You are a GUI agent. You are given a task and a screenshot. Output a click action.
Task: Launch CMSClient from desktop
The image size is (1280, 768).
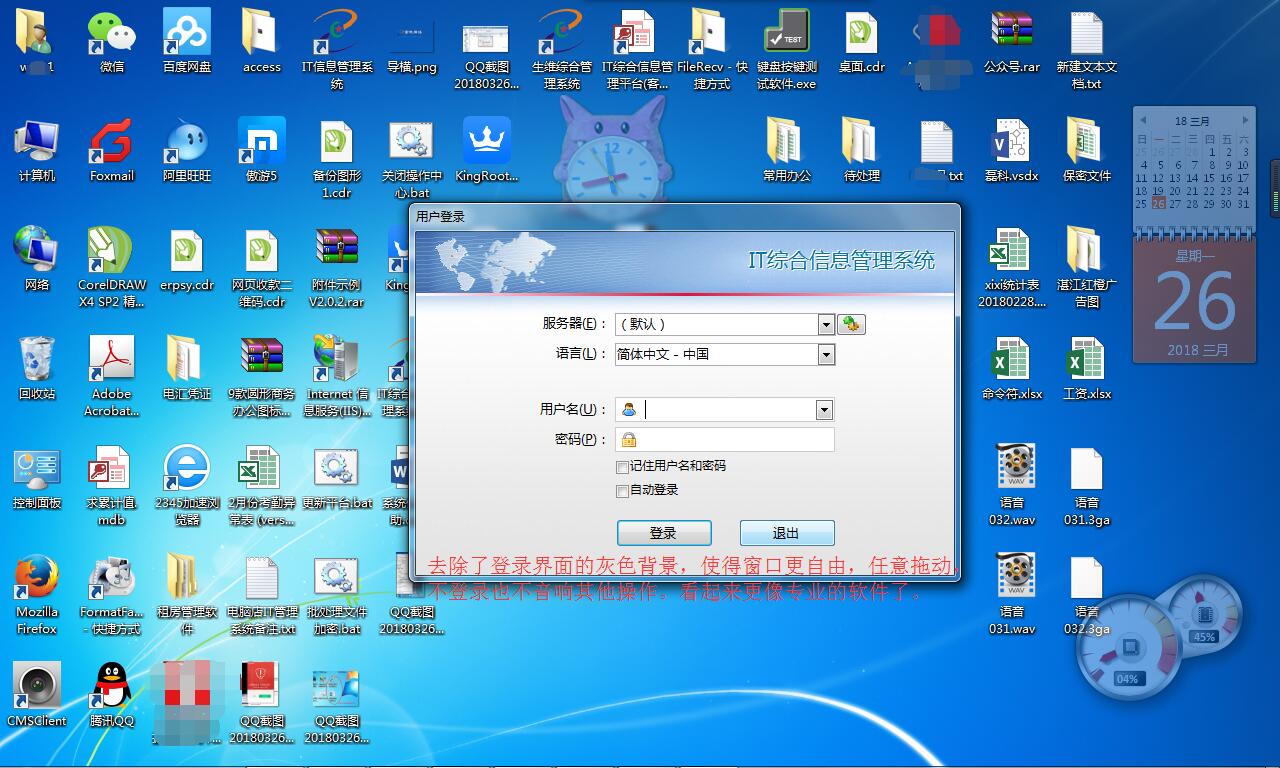click(37, 696)
